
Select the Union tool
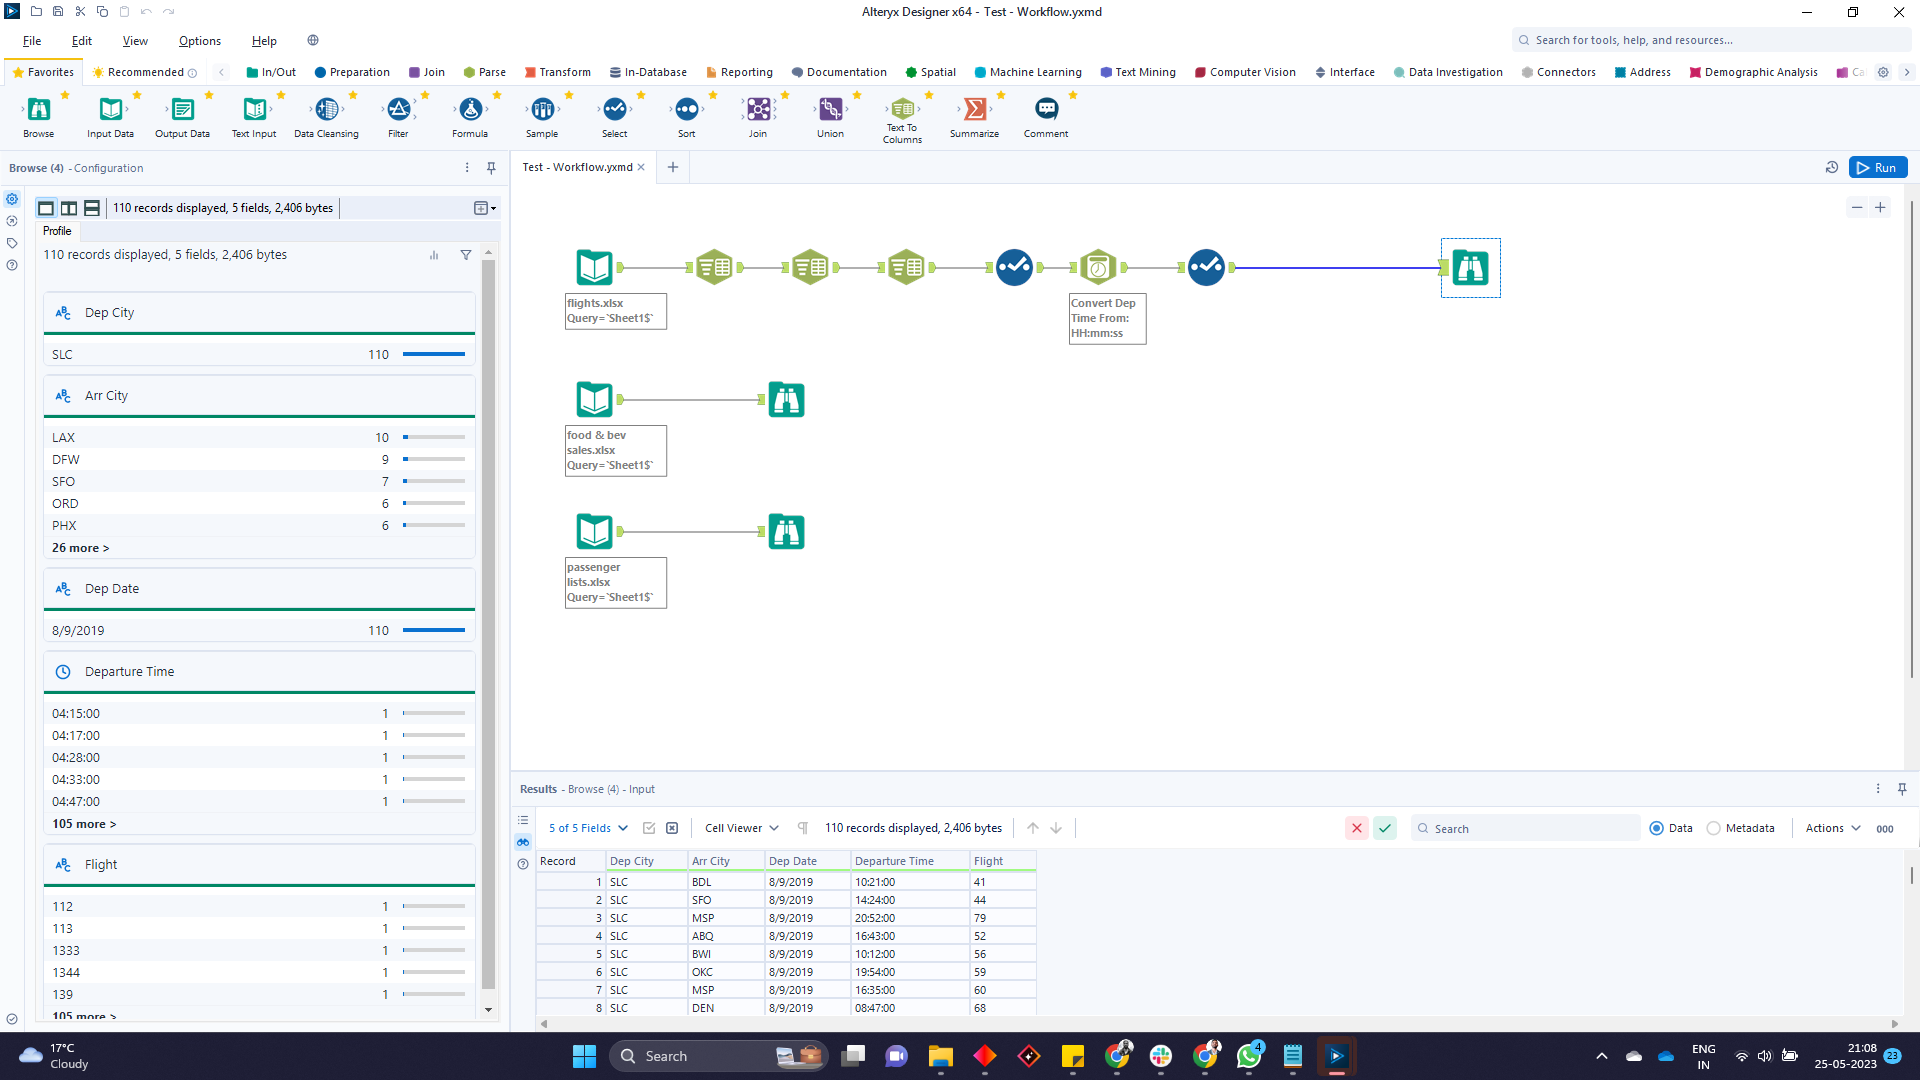tap(830, 110)
